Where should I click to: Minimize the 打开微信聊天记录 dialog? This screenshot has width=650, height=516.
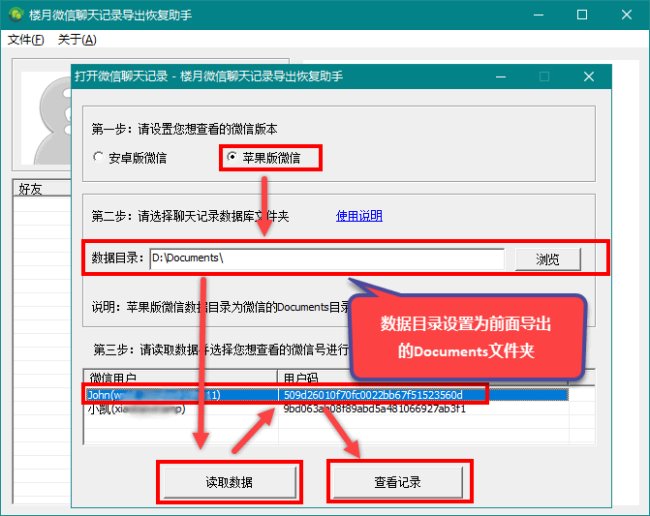tap(501, 77)
